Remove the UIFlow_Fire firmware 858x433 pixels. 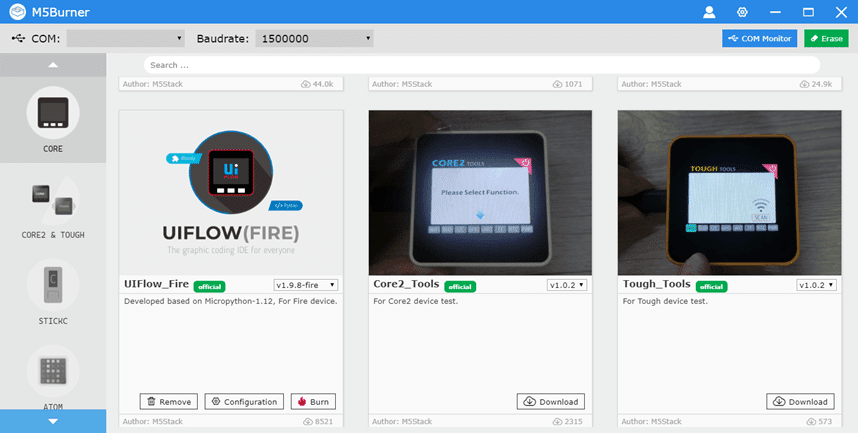click(169, 401)
